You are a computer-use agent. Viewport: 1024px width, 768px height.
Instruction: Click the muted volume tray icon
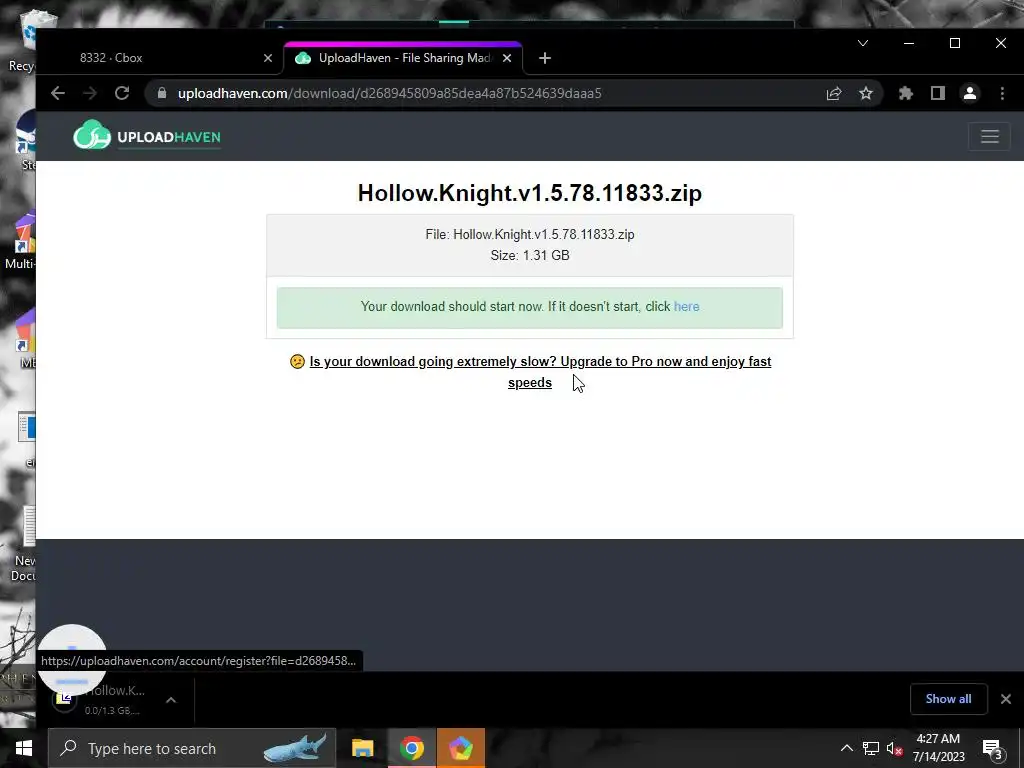[x=895, y=748]
